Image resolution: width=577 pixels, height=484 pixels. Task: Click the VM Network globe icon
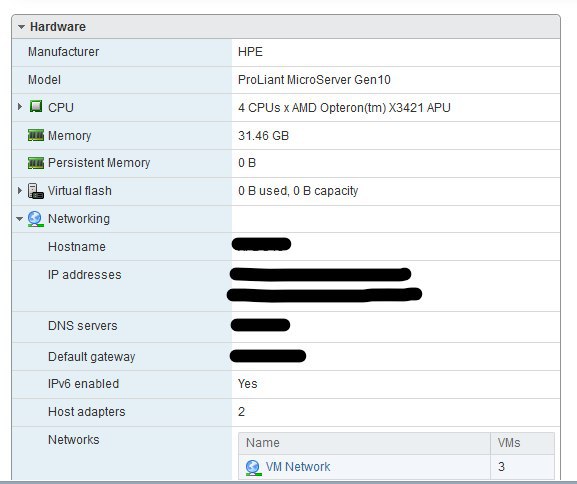(253, 467)
